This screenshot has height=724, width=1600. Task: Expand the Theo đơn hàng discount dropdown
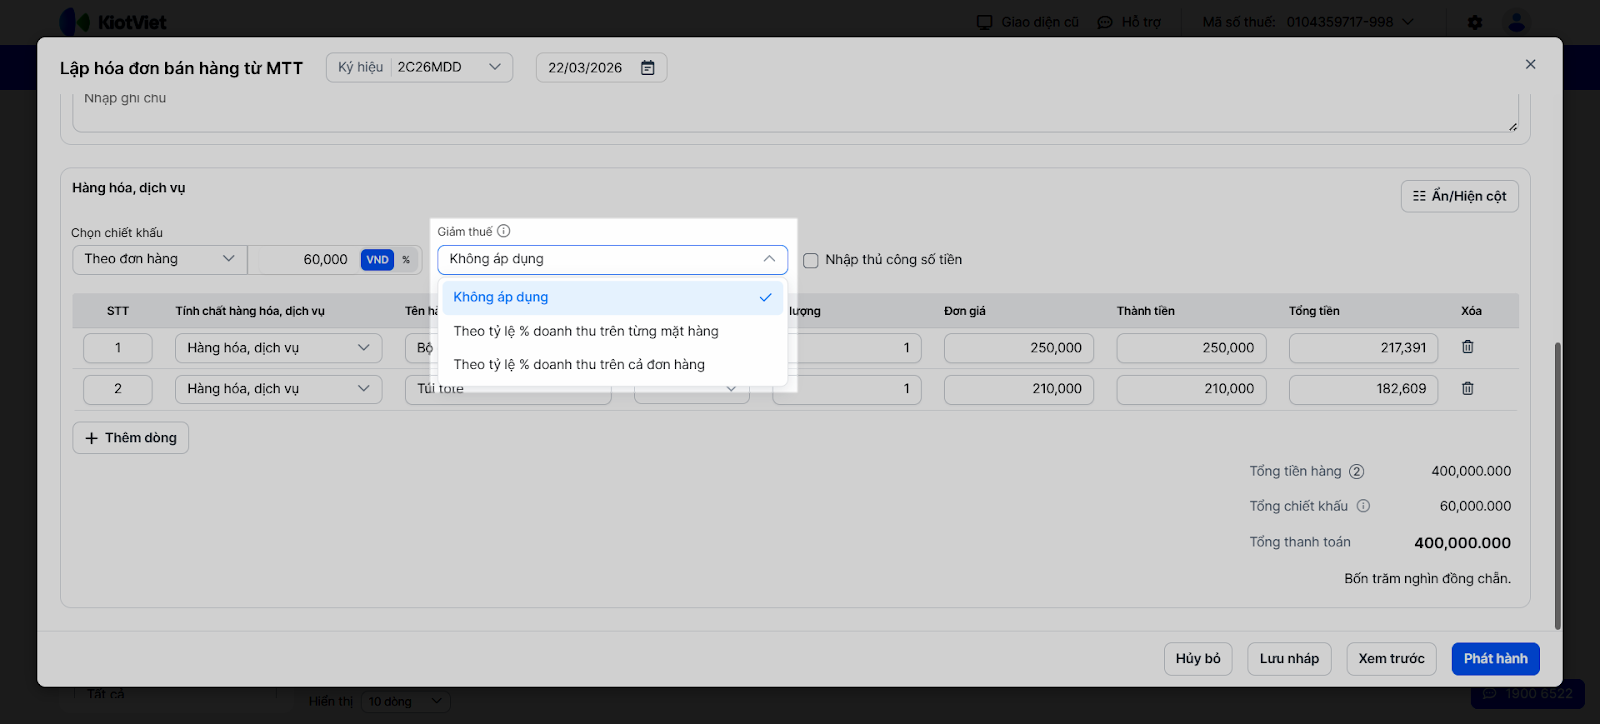pyautogui.click(x=160, y=259)
